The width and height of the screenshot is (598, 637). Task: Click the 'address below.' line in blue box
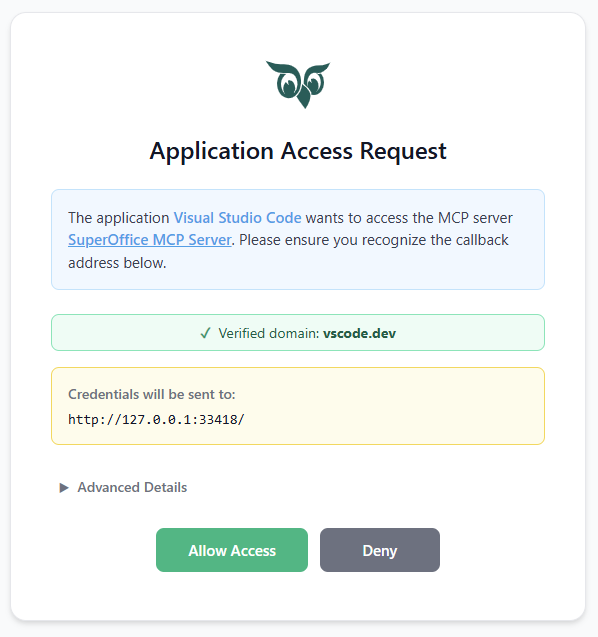[x=117, y=263]
